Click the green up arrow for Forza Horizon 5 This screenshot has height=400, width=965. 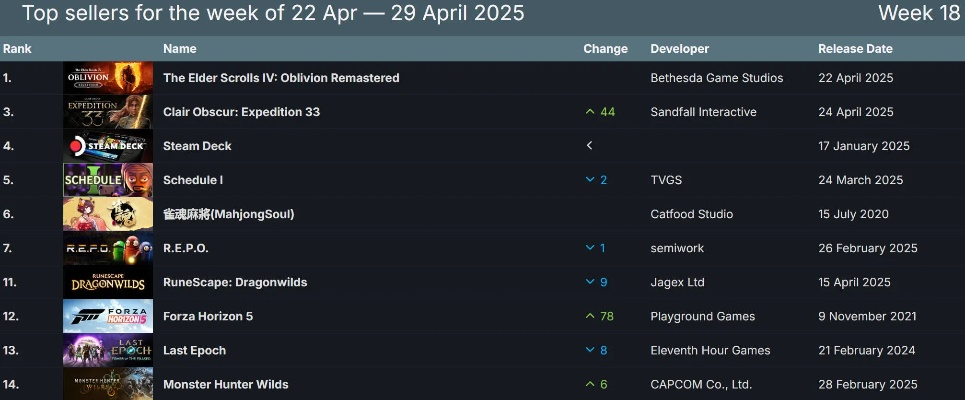(x=590, y=316)
